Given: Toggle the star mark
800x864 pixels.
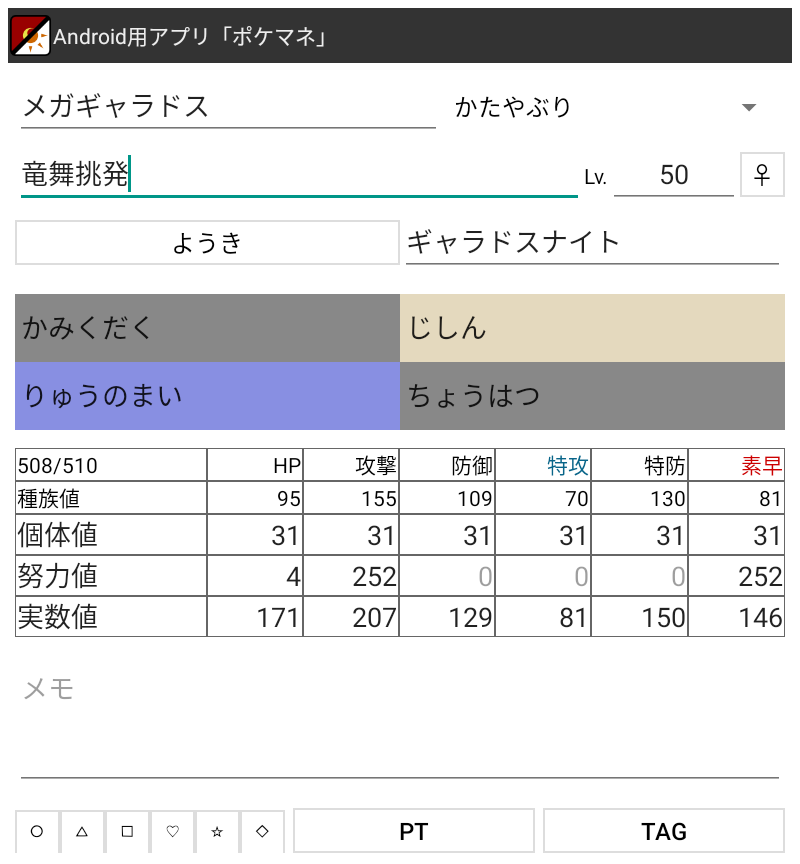Looking at the screenshot, I should pos(217,831).
